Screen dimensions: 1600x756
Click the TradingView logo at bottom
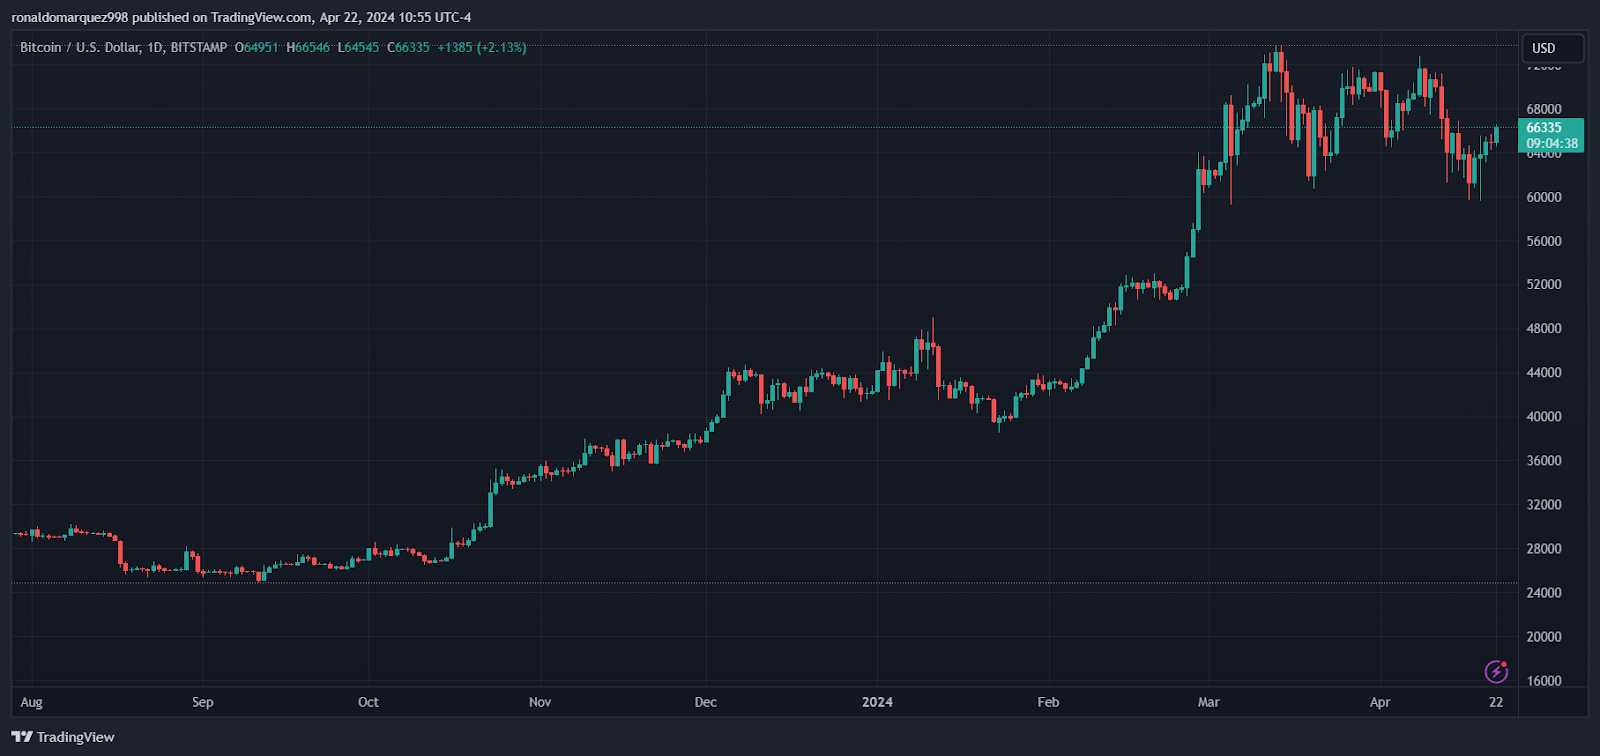[x=63, y=737]
